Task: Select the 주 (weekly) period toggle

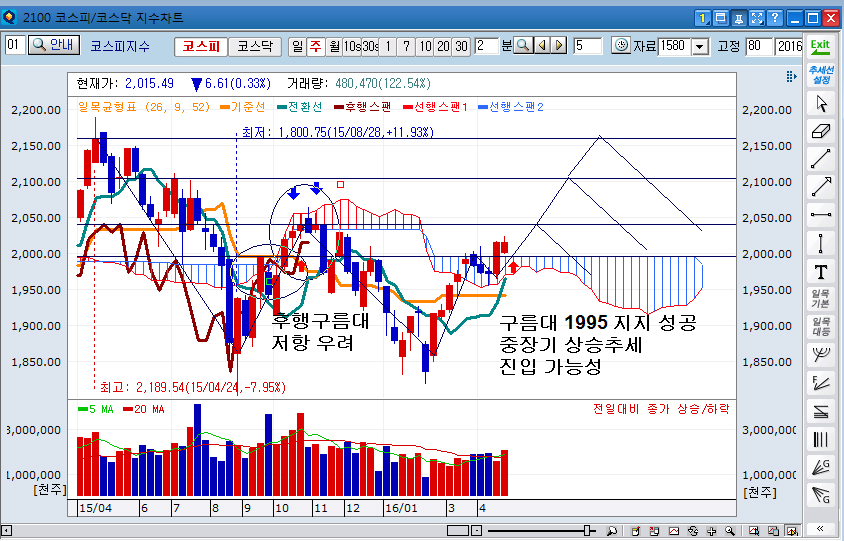Action: point(315,46)
